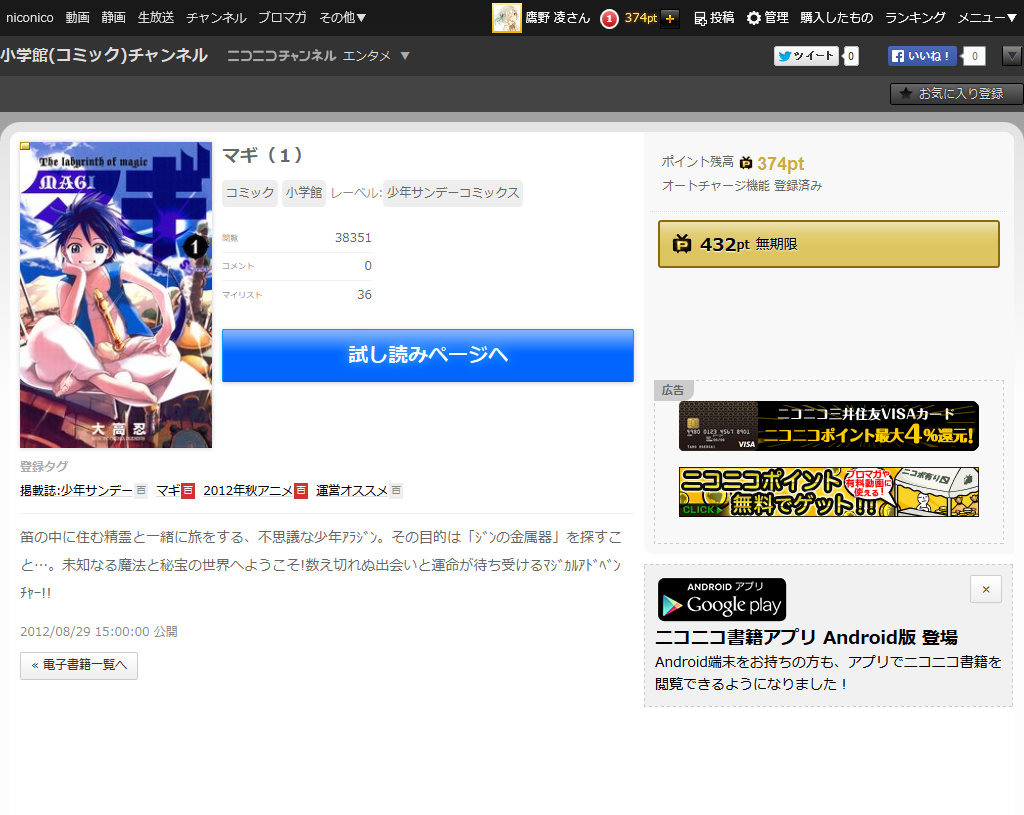1024x815 pixels.
Task: Expand the gray arrow next to share buttons
Action: [x=1012, y=56]
